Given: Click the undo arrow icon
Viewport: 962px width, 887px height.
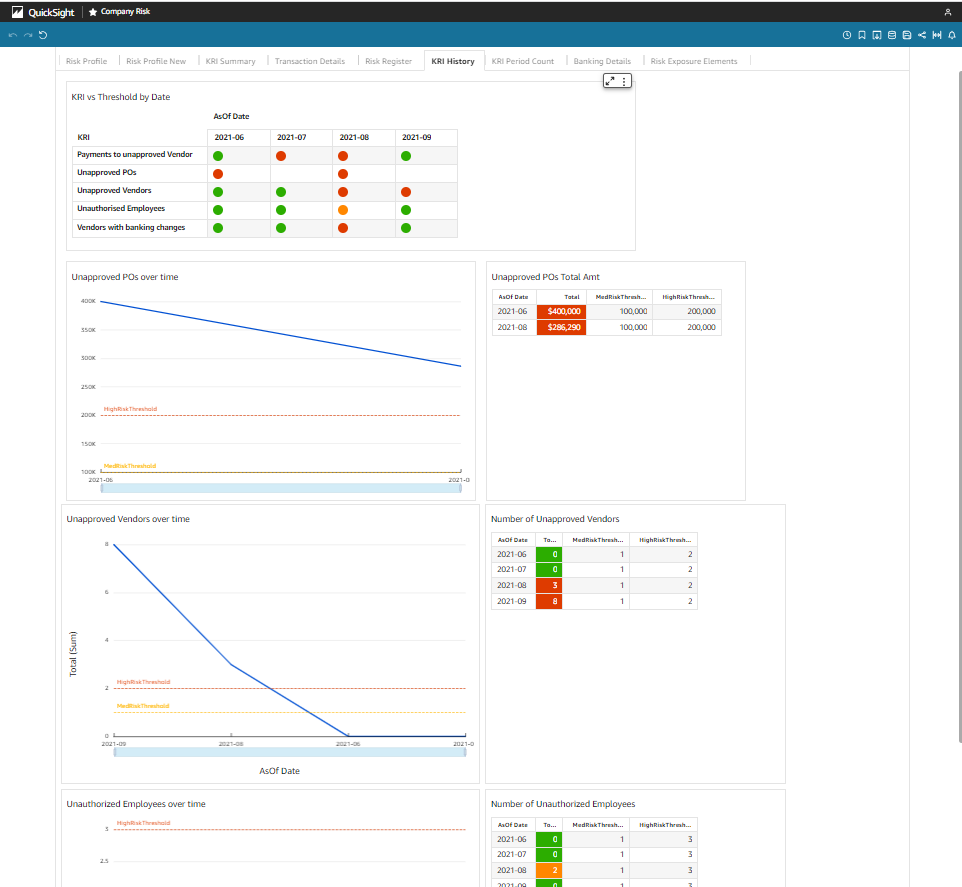Looking at the screenshot, I should tap(13, 35).
